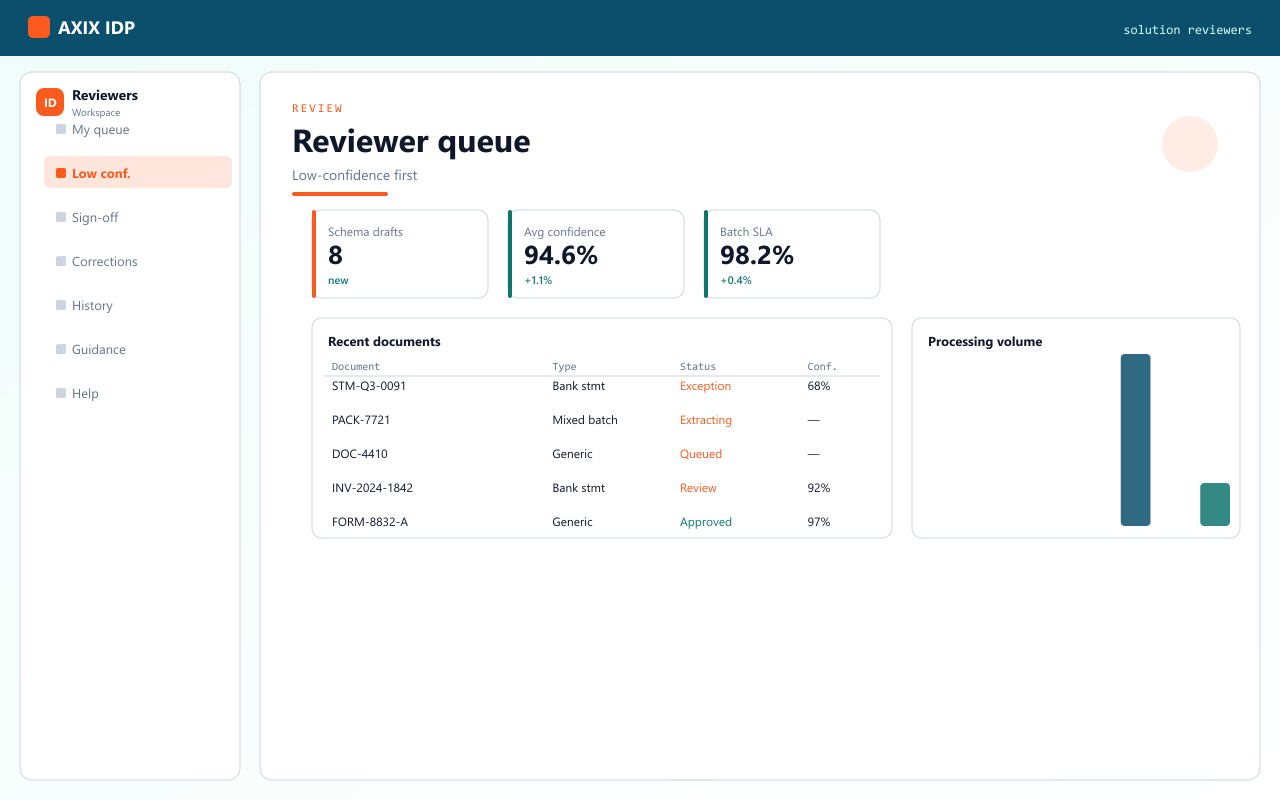Click the Review status label
Image resolution: width=1280 pixels, height=800 pixels.
coord(698,488)
